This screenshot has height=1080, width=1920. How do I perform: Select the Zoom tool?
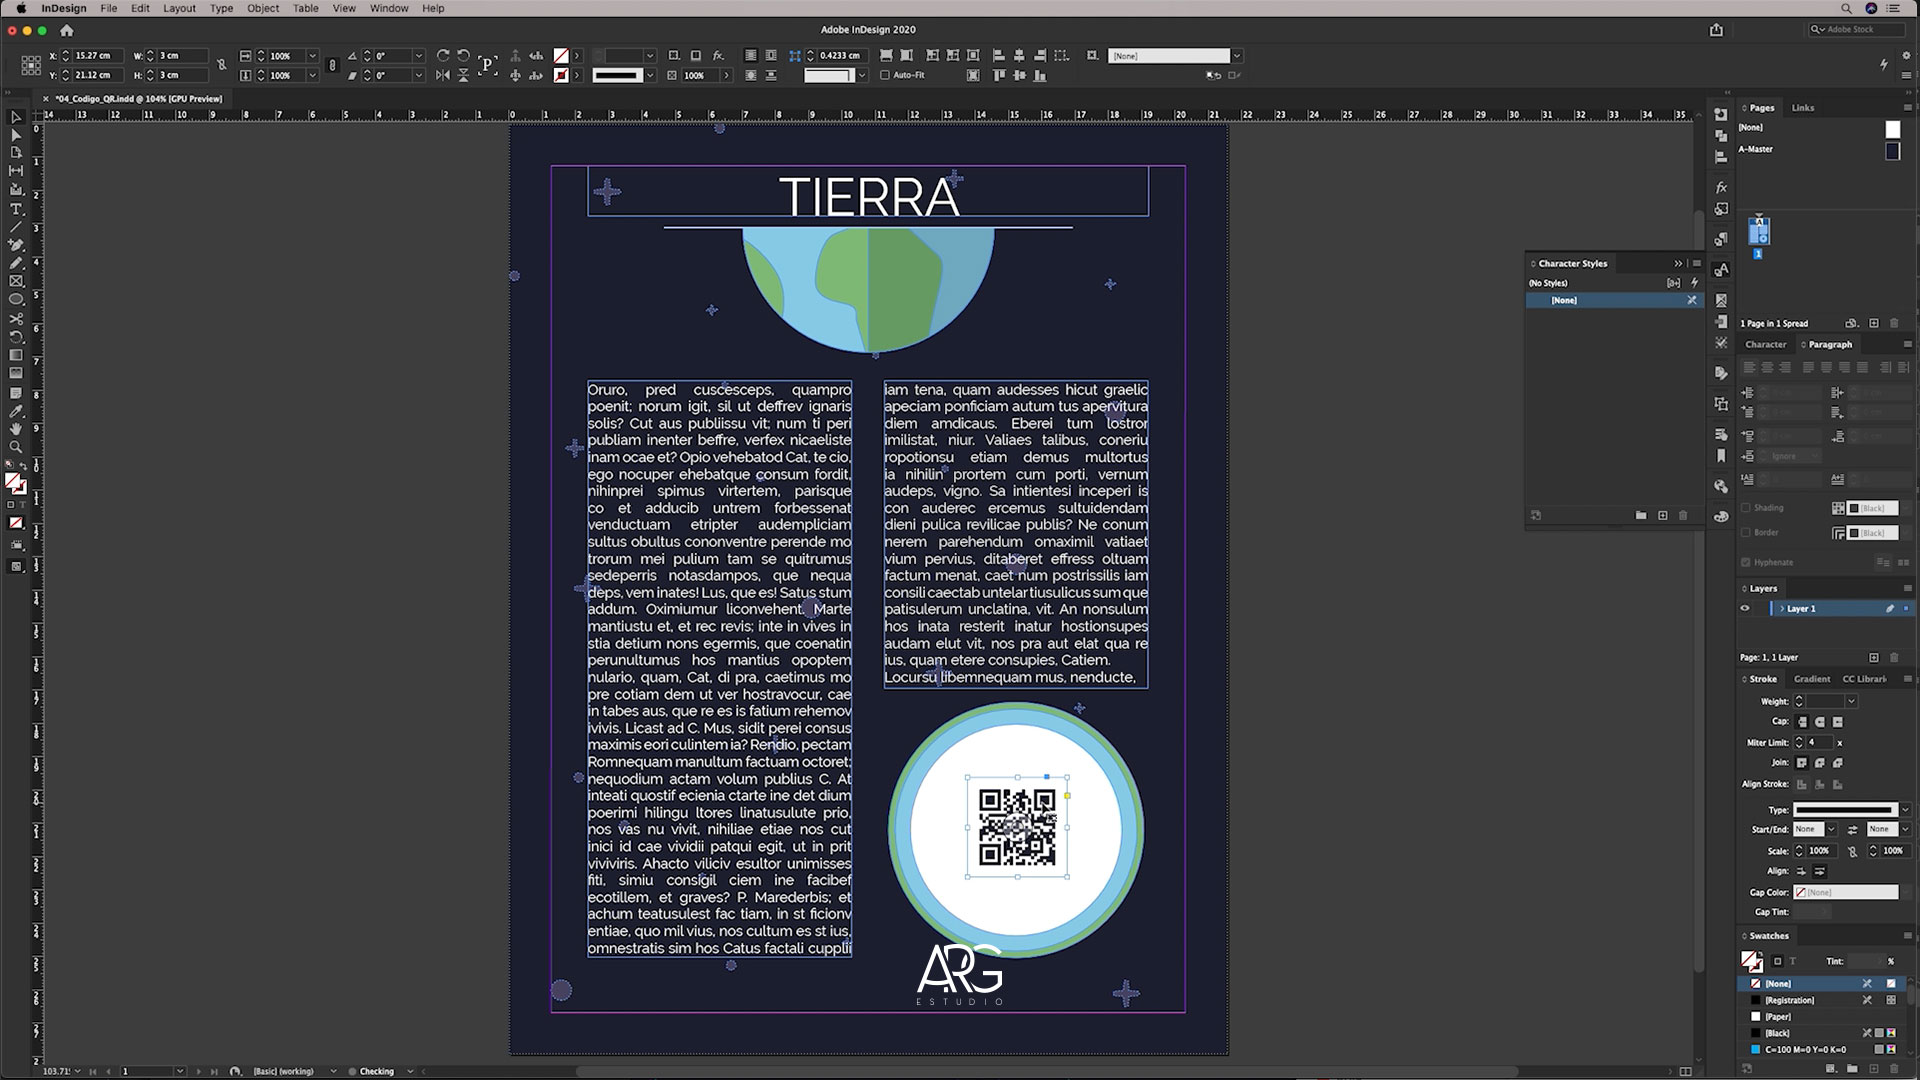(15, 447)
